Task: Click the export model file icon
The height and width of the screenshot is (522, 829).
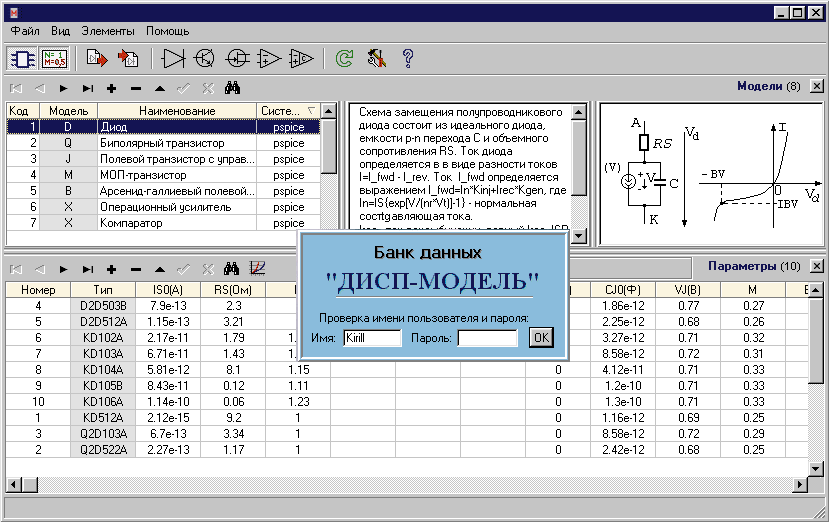Action: pyautogui.click(x=97, y=59)
